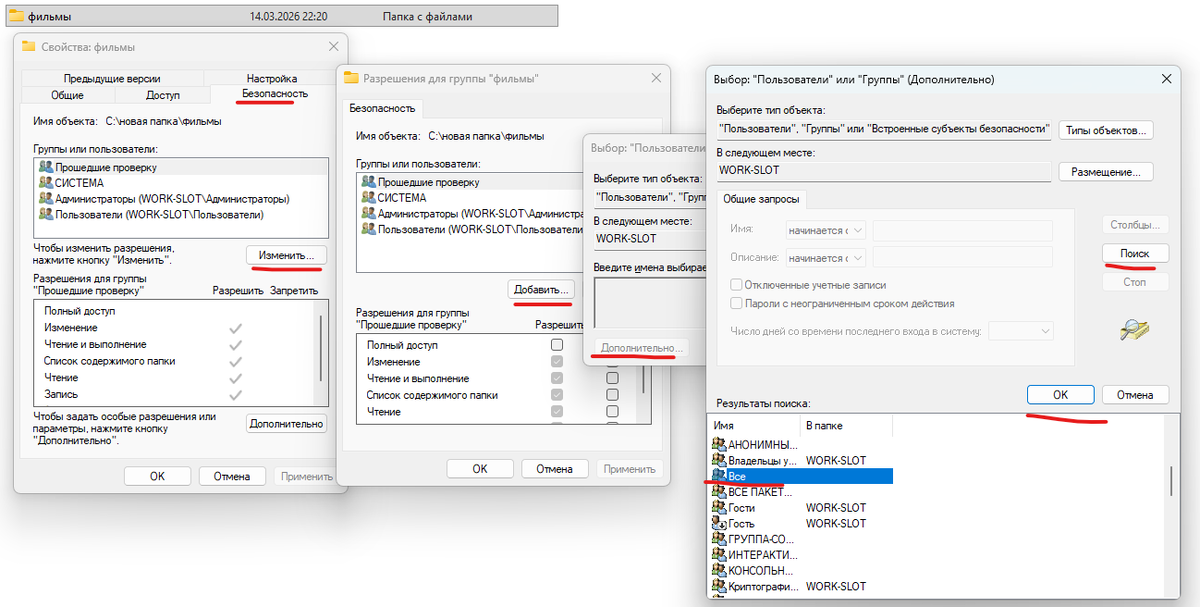Screen dimensions: 1200x607
Task: Click the Владельцы у... result icon
Action: click(718, 460)
